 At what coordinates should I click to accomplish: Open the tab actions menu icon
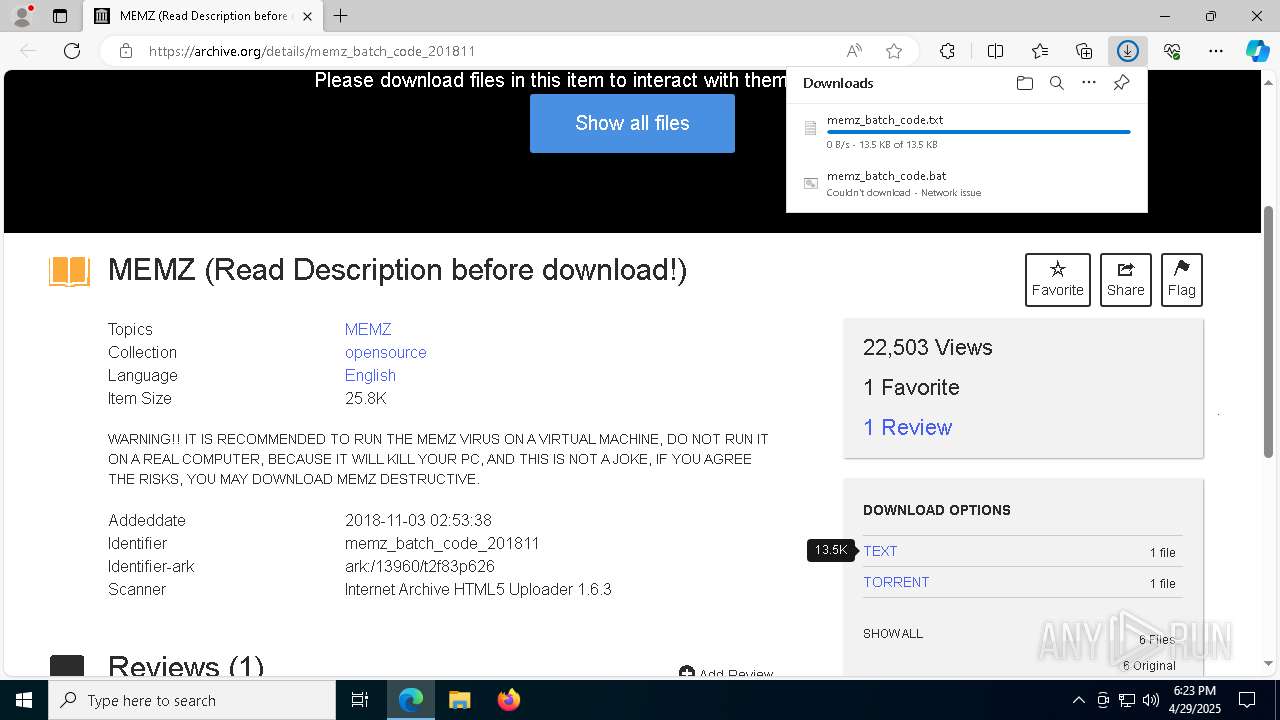click(x=60, y=16)
